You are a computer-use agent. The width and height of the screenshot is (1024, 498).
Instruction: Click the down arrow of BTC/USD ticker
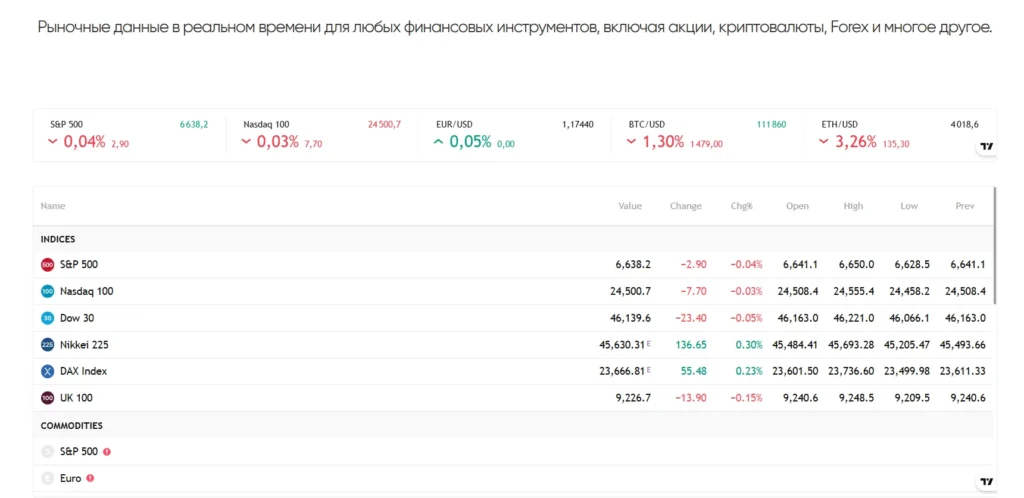(631, 142)
